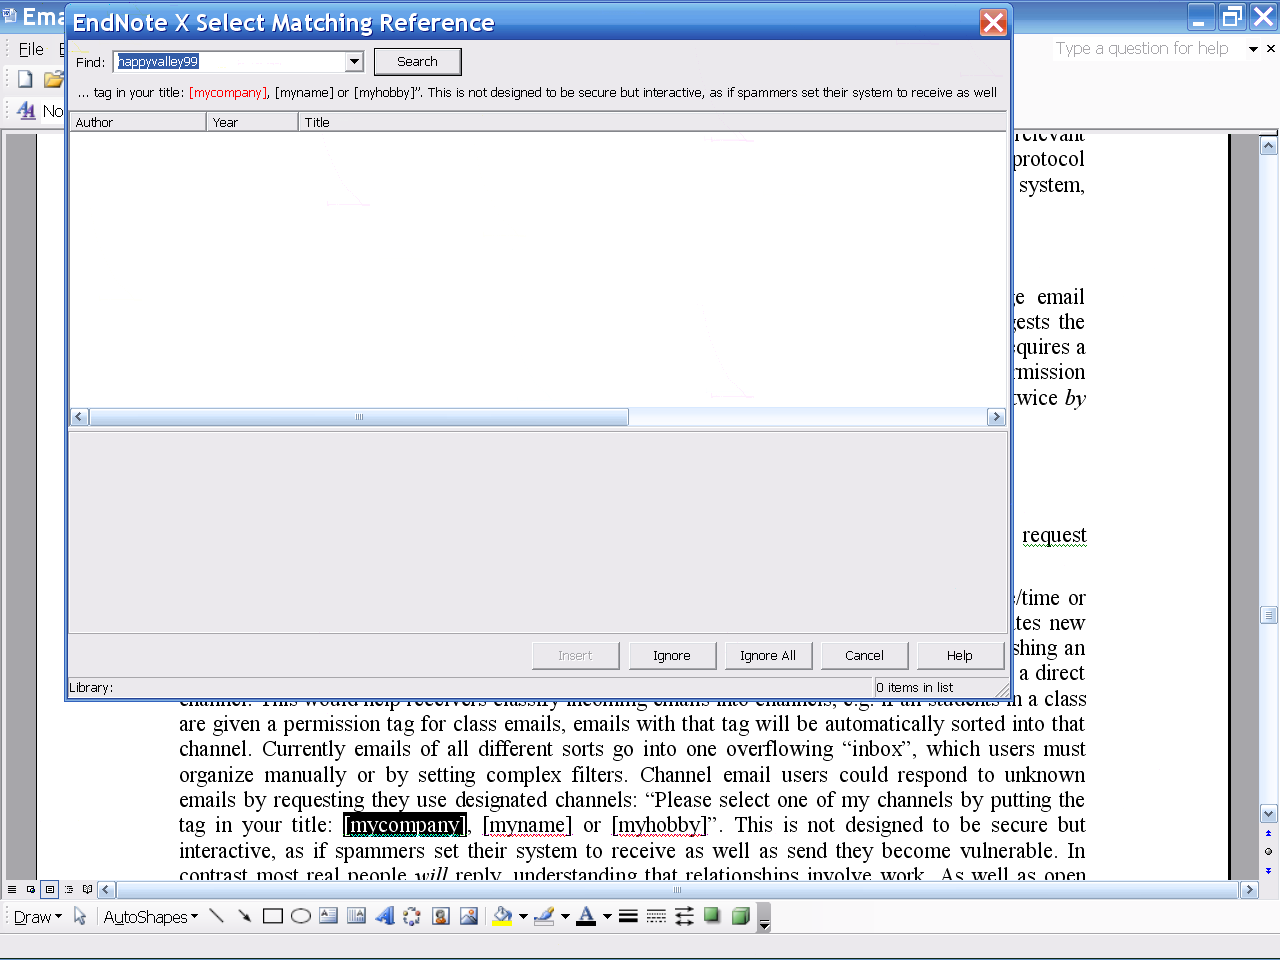This screenshot has height=960, width=1280.
Task: Click the 'Type a question for help' box
Action: click(x=1148, y=49)
